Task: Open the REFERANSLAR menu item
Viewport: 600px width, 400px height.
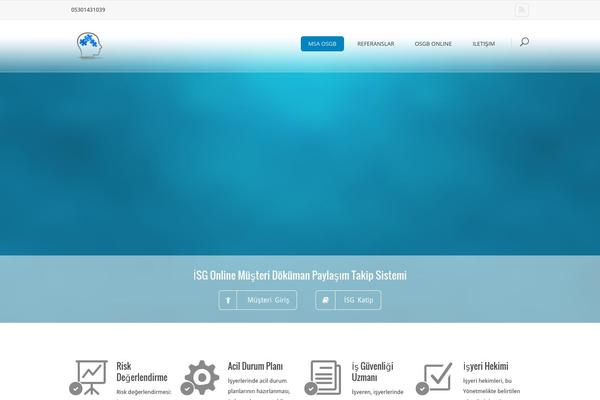Action: pyautogui.click(x=375, y=44)
